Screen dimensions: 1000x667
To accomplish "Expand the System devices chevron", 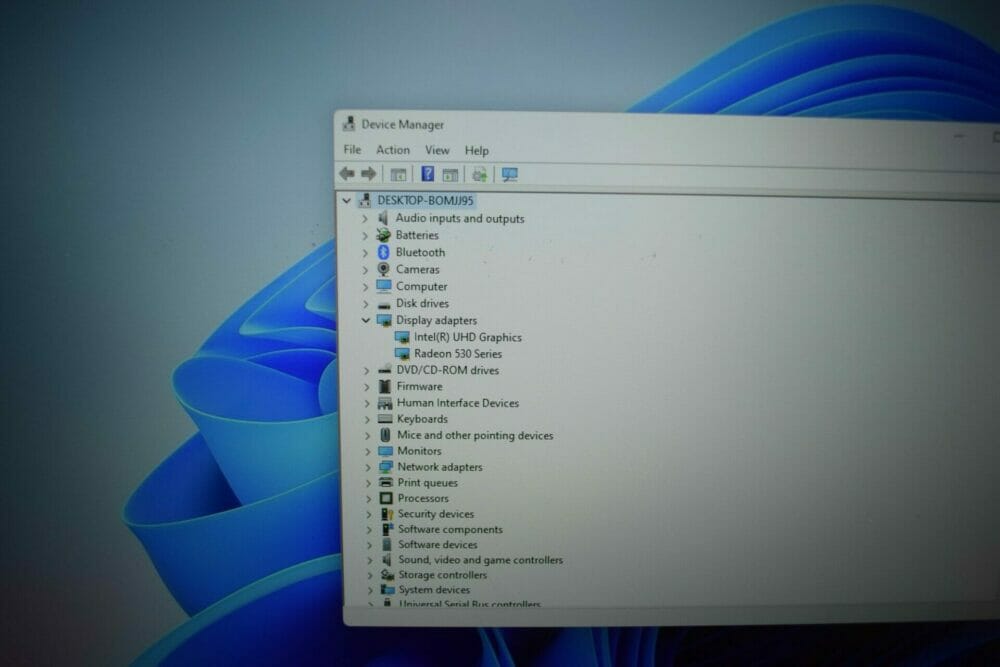I will coord(370,590).
